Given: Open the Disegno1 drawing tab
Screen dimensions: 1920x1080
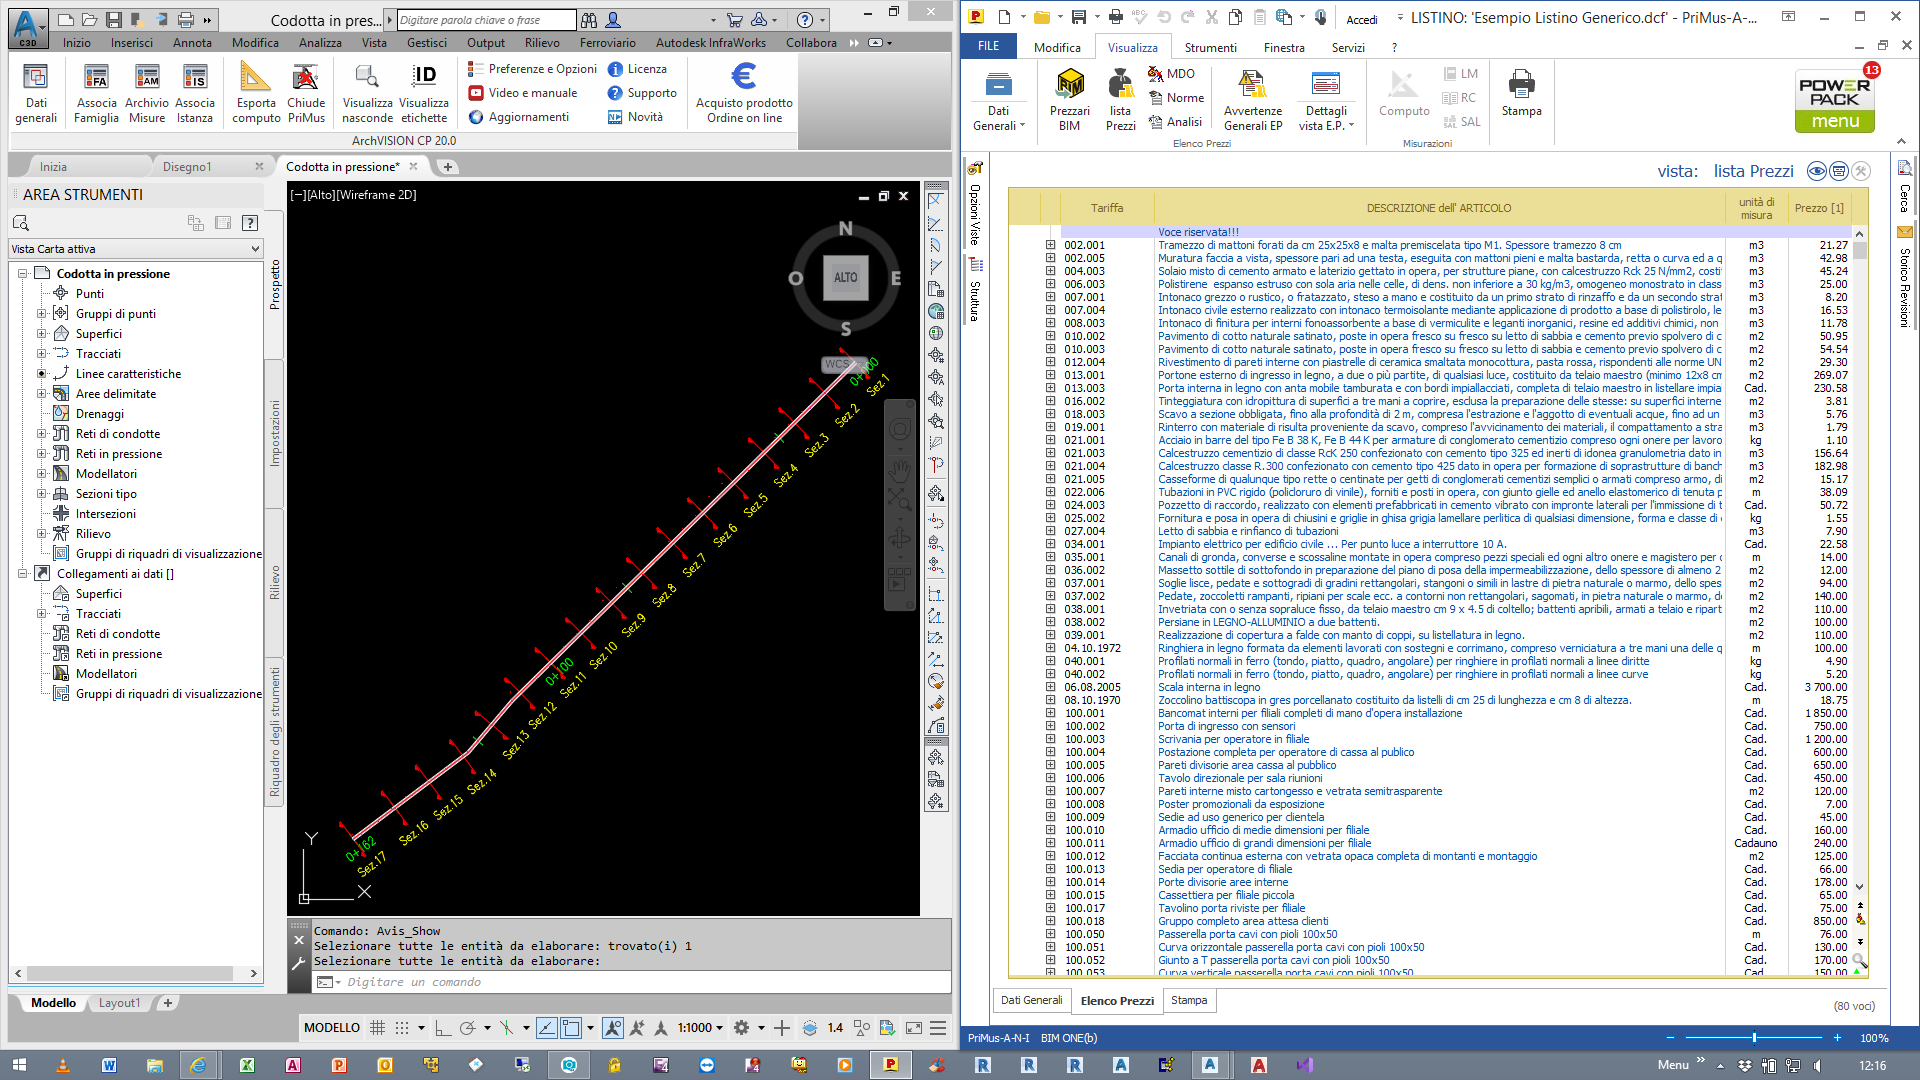Looking at the screenshot, I should (x=187, y=167).
